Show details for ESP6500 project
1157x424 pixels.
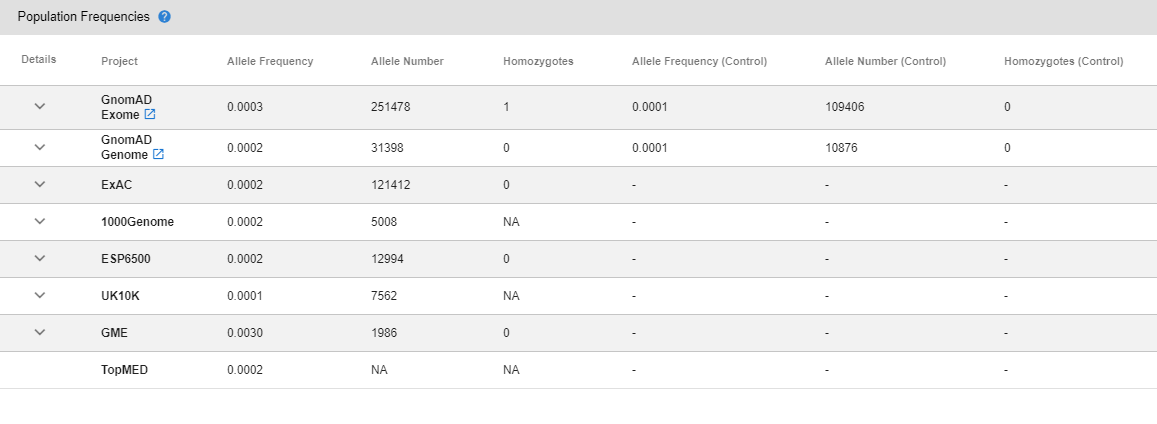(x=40, y=258)
